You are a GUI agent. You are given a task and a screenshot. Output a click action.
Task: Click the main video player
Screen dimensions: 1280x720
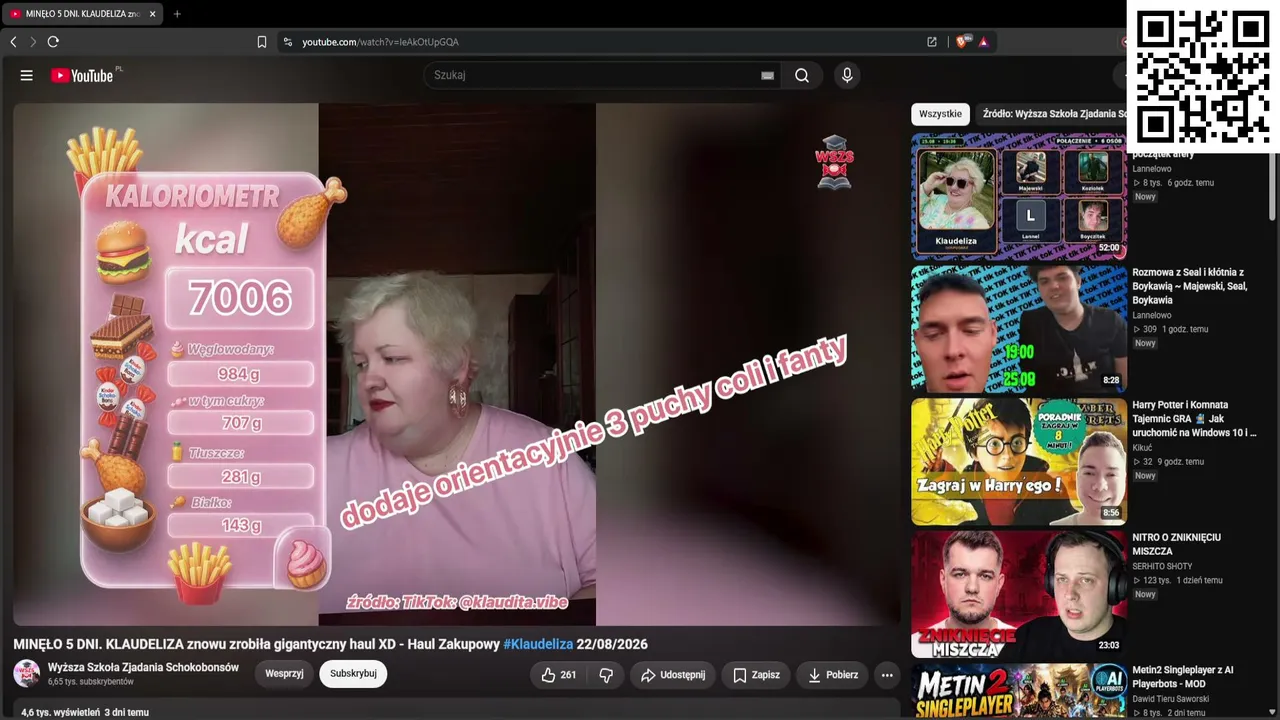457,364
